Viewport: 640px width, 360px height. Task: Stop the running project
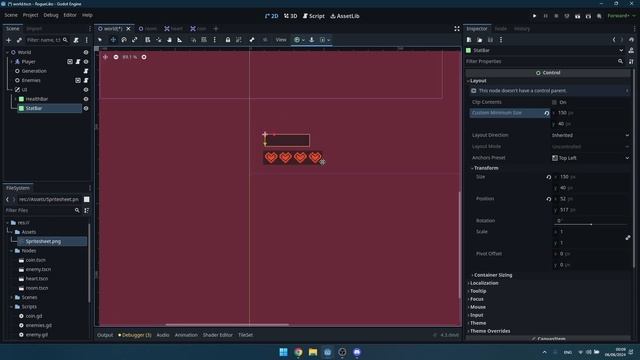[556, 16]
